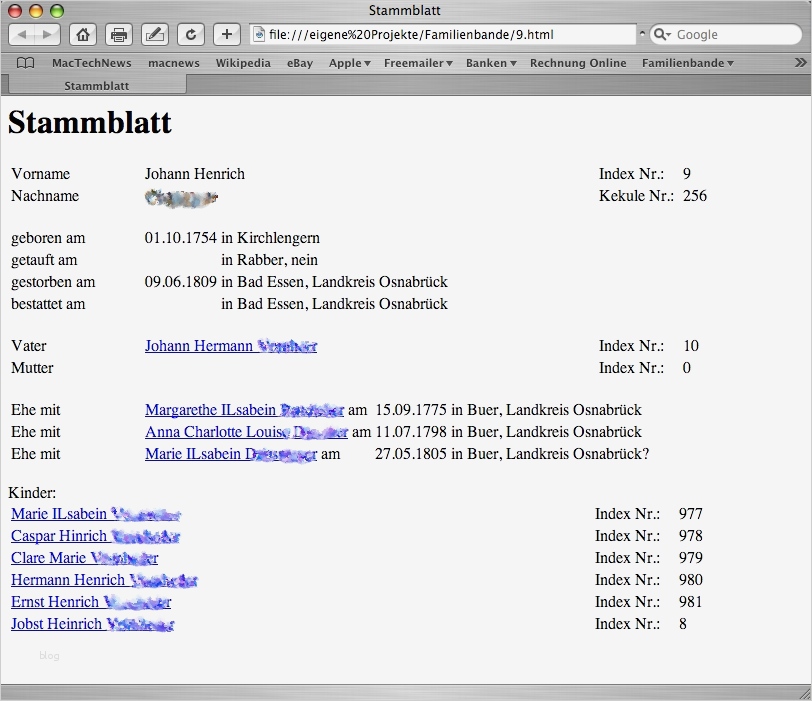Screen dimensions: 812x701
Task: Click baptism text in Rabber, nein
Action: [x=269, y=260]
